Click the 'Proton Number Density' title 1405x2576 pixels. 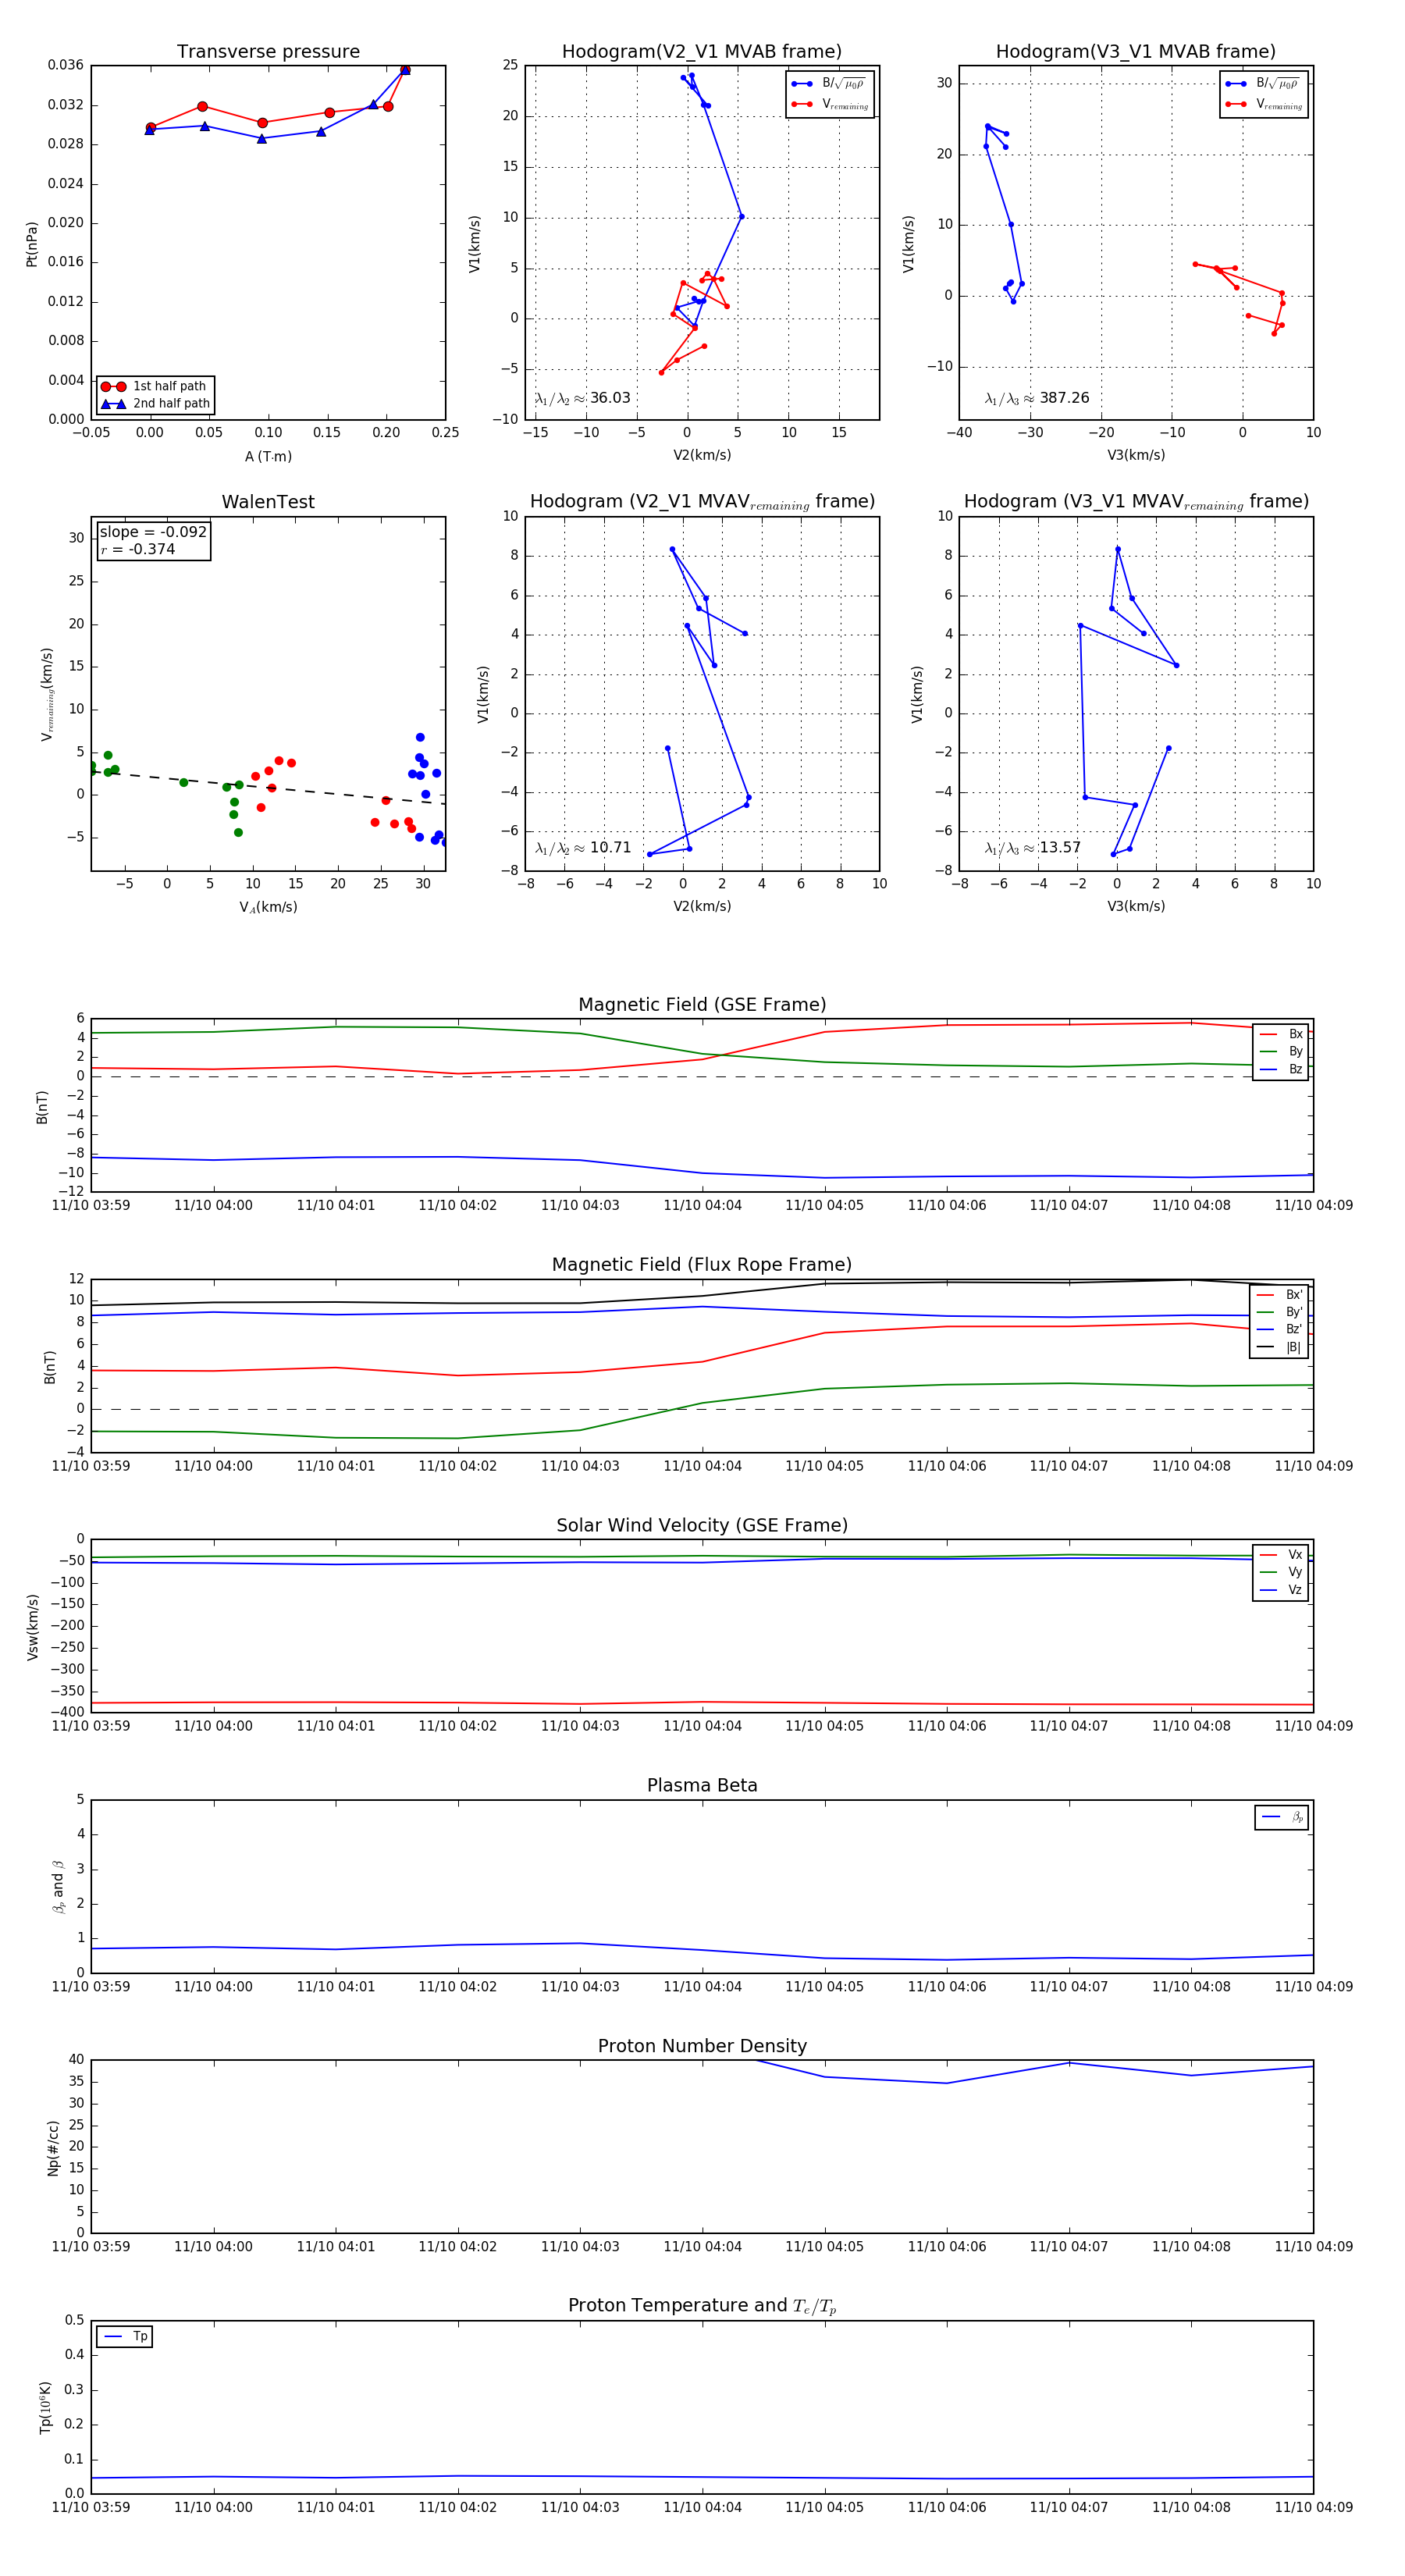tap(702, 2046)
